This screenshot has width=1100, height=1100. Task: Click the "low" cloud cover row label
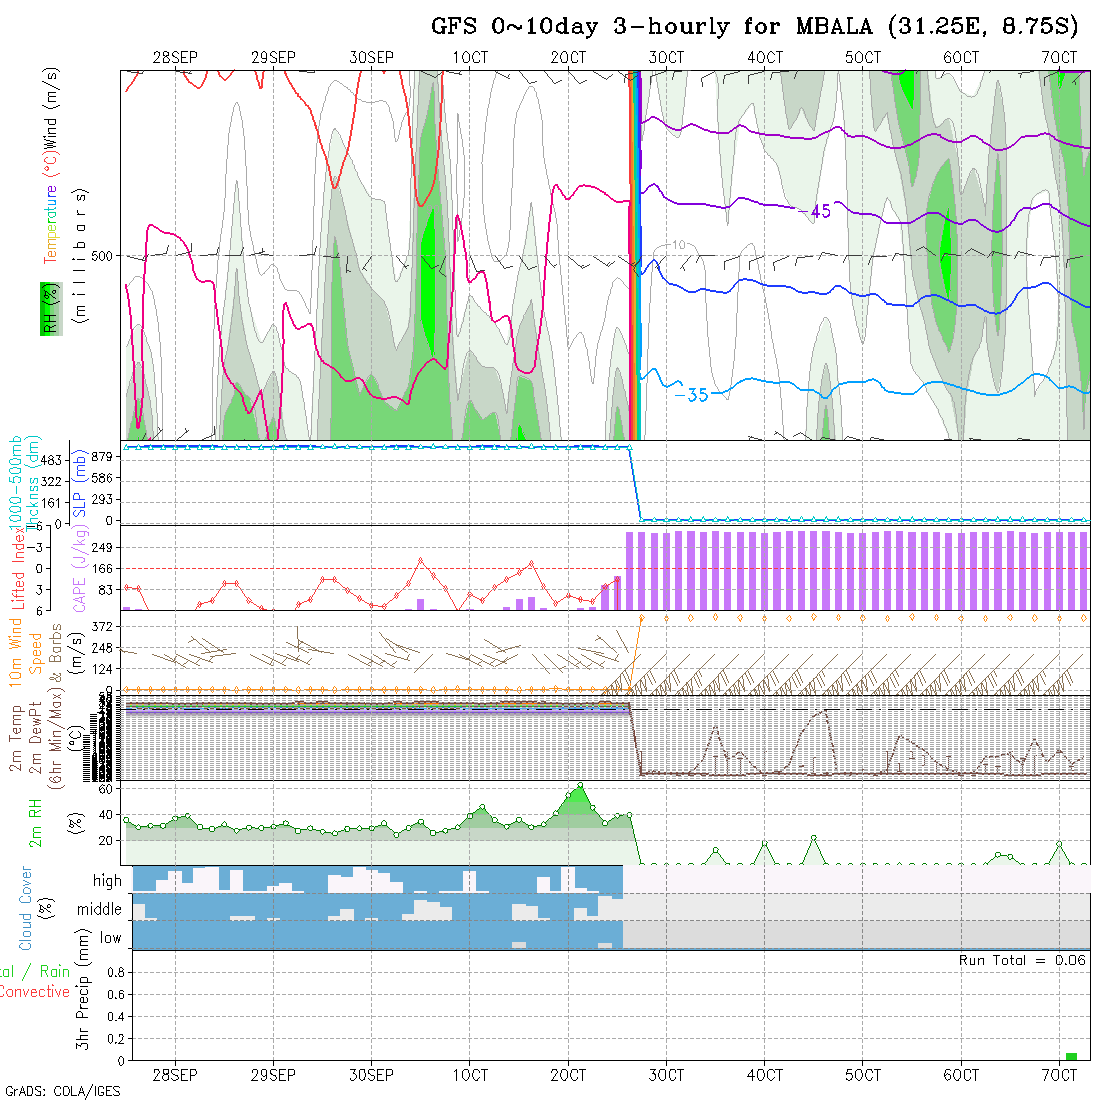click(110, 938)
